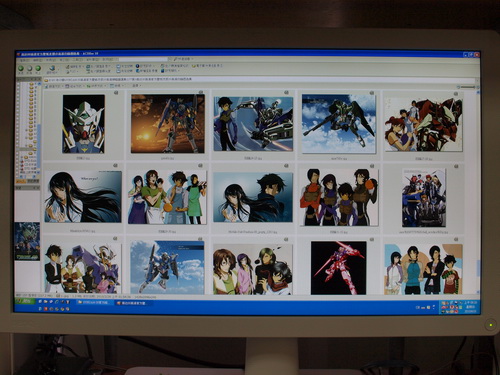Click overlay icon above Exia head thumbnail
Viewport: 500px width, 375px height.
pyautogui.click(x=116, y=93)
